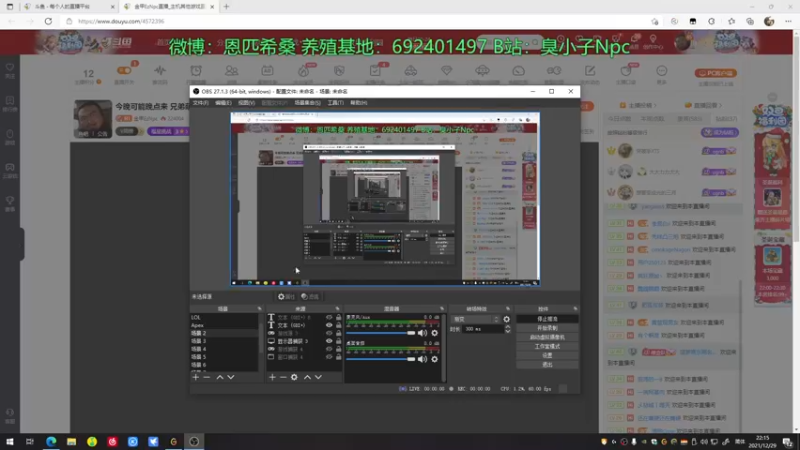Toggle lock on window capture 4 source
The image size is (800, 450).
coord(339,357)
